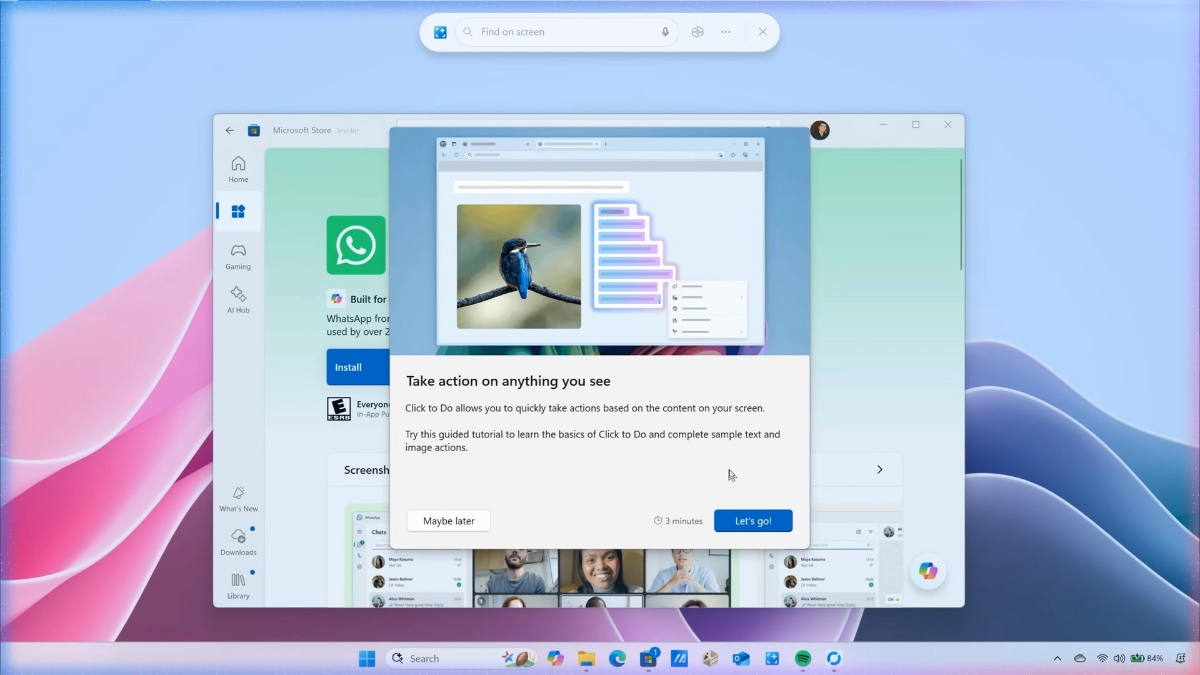The width and height of the screenshot is (1200, 675).
Task: Click the volume speaker tray icon
Action: (x=1119, y=658)
